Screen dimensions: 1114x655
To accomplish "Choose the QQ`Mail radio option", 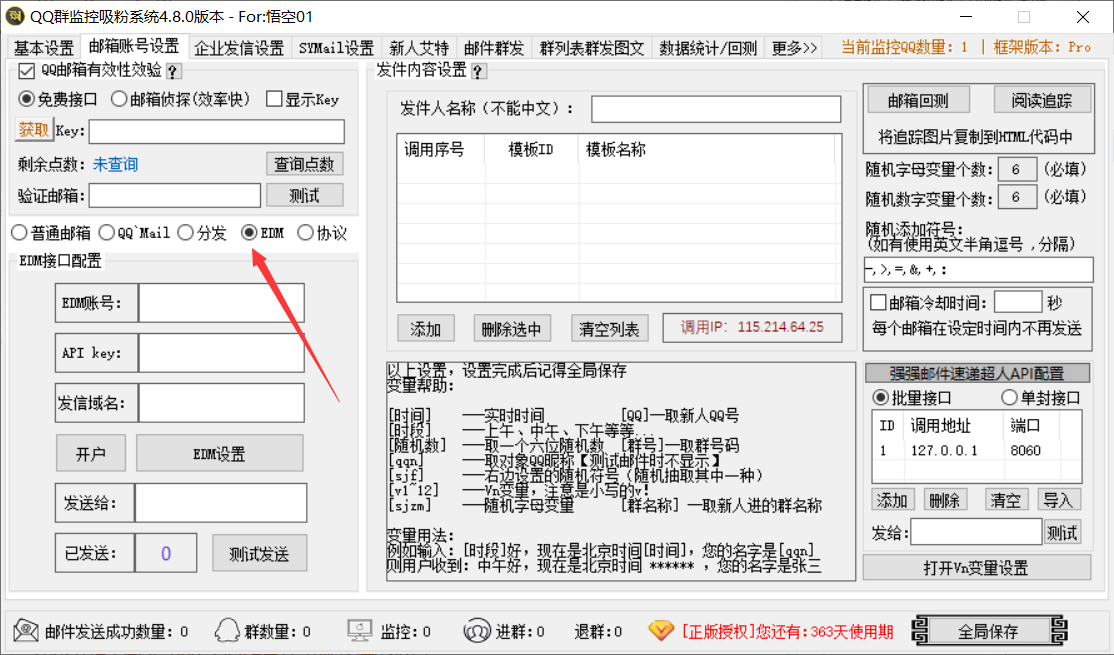I will coord(107,232).
